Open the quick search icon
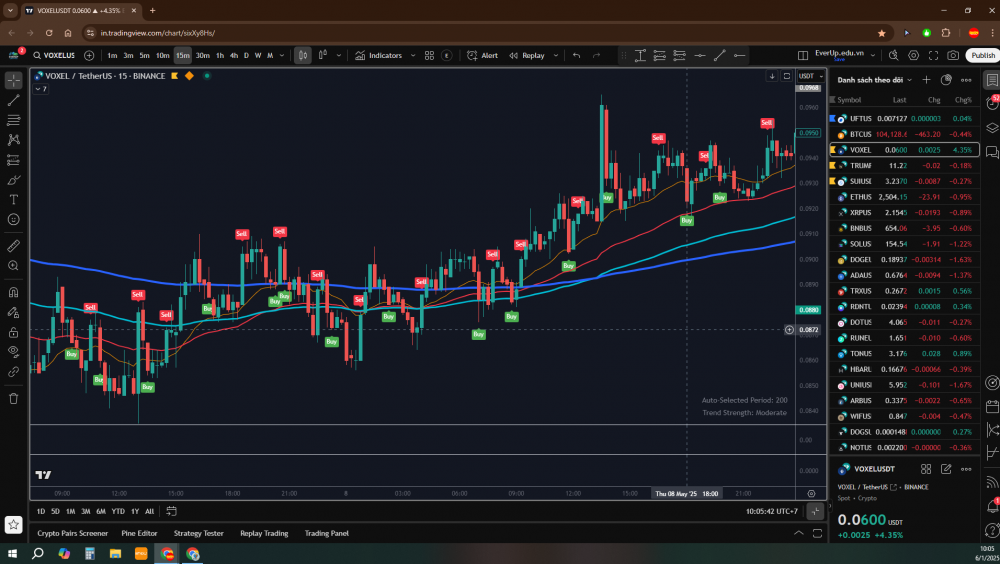 [893, 56]
